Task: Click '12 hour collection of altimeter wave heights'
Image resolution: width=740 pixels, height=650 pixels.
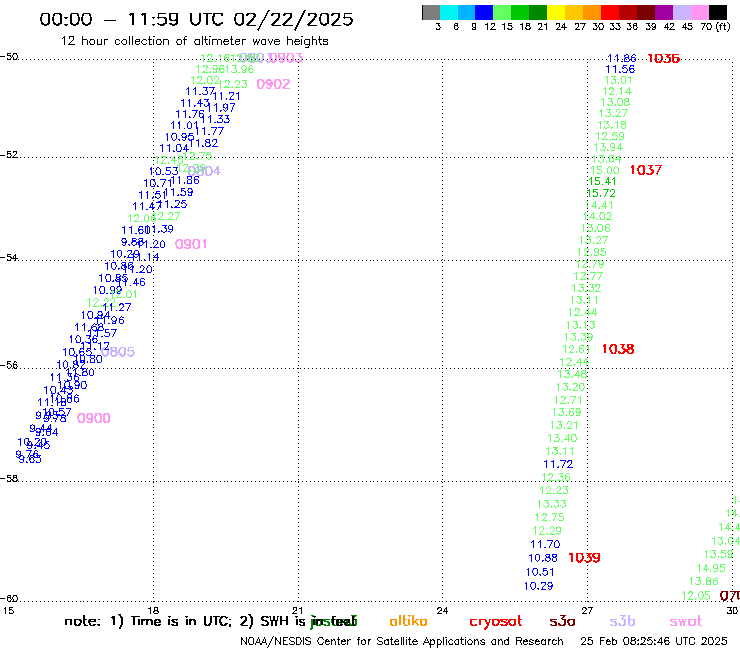Action: click(x=194, y=41)
